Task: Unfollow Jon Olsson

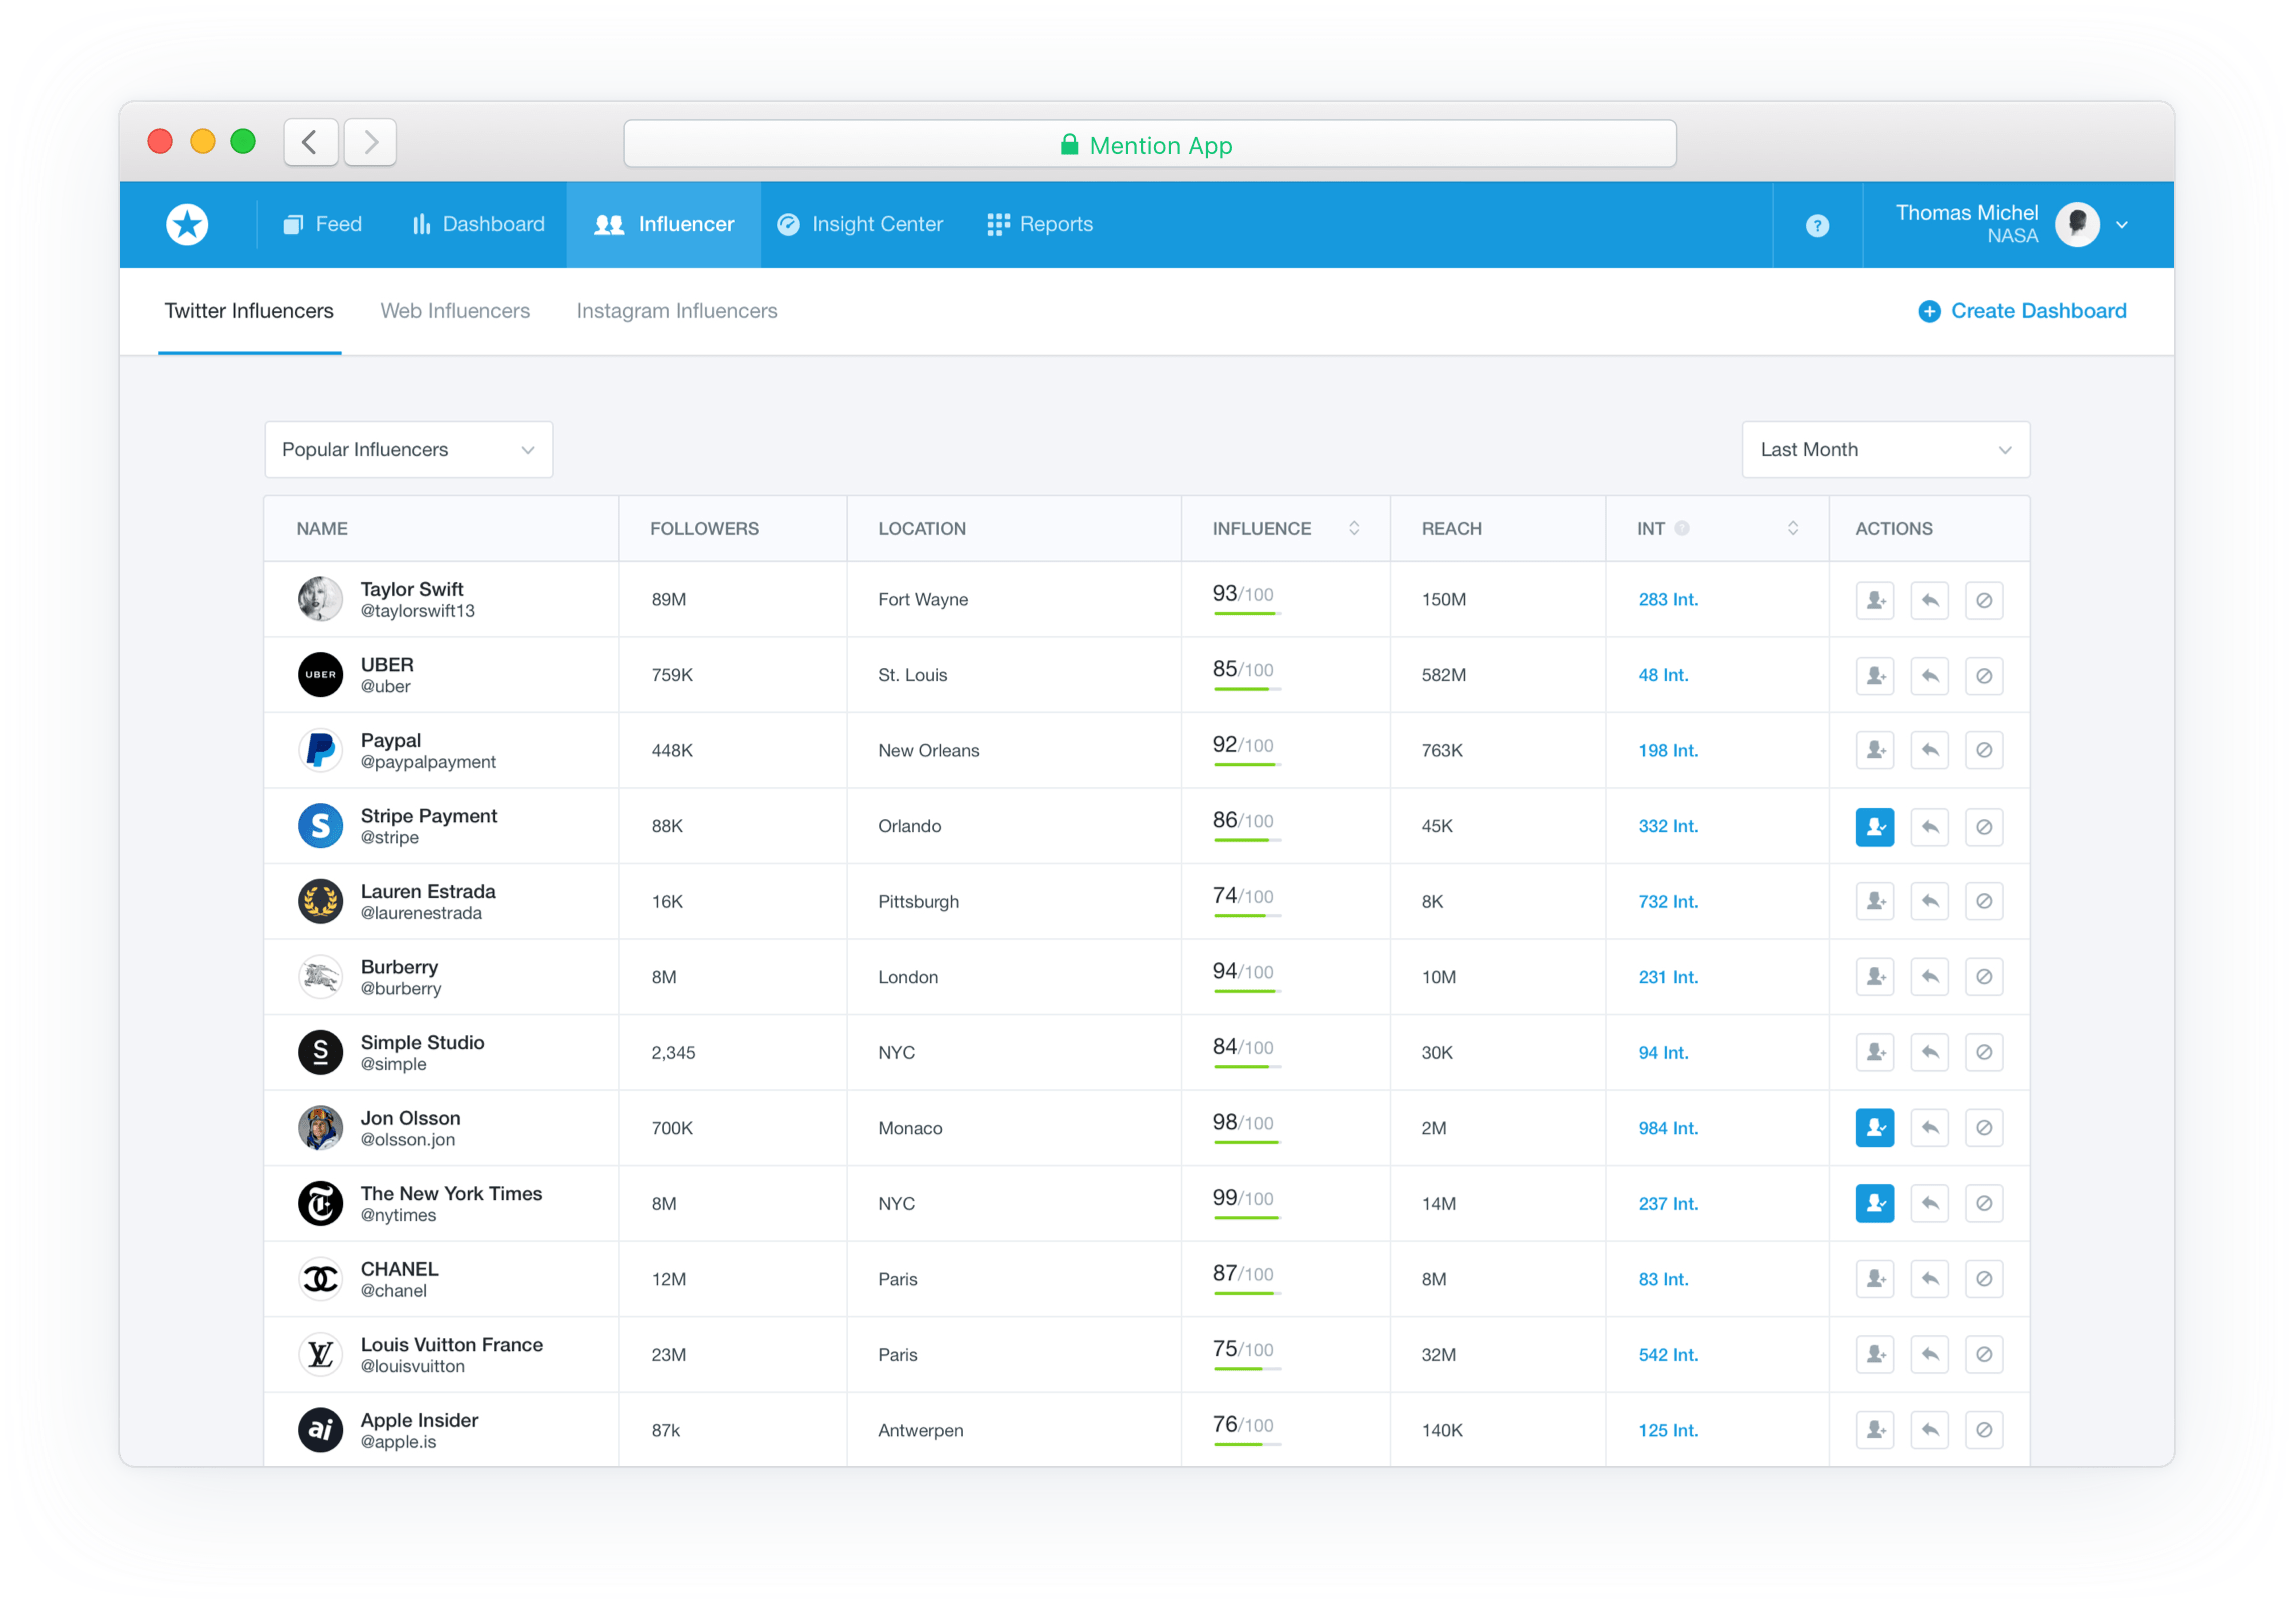Action: coord(1874,1128)
